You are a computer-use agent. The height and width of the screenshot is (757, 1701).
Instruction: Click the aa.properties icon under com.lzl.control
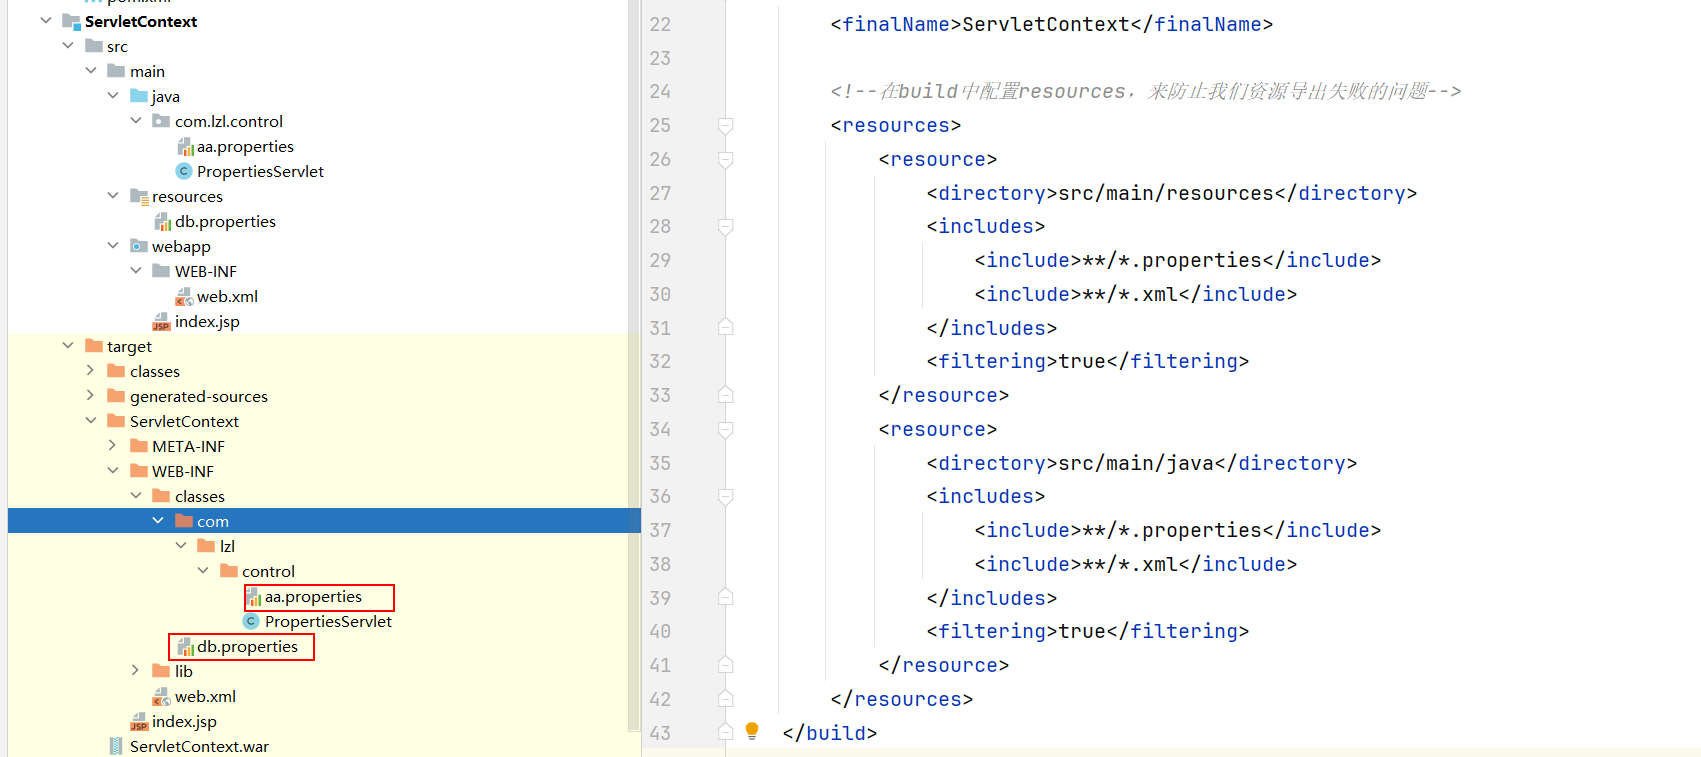185,147
